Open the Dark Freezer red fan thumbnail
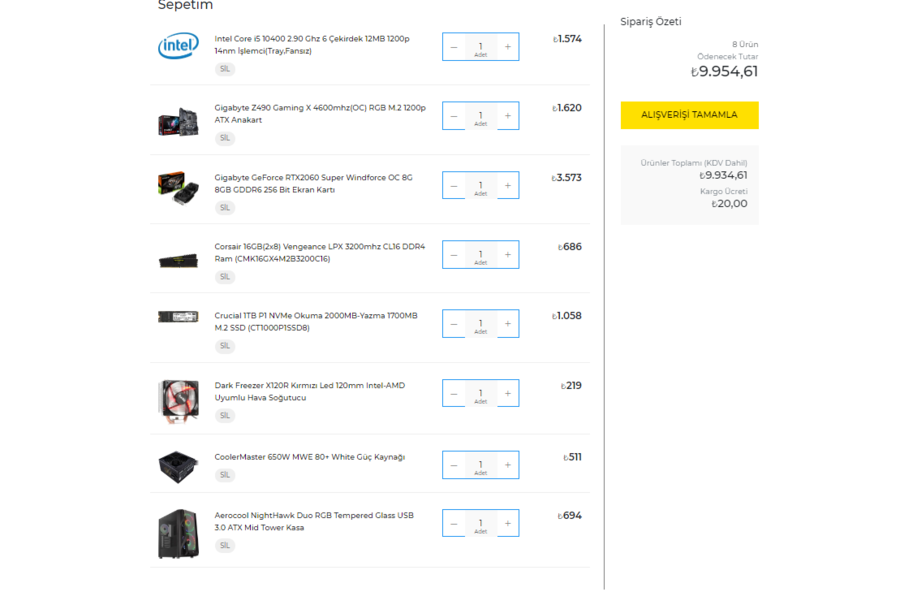This screenshot has height=592, width=900. [x=179, y=401]
